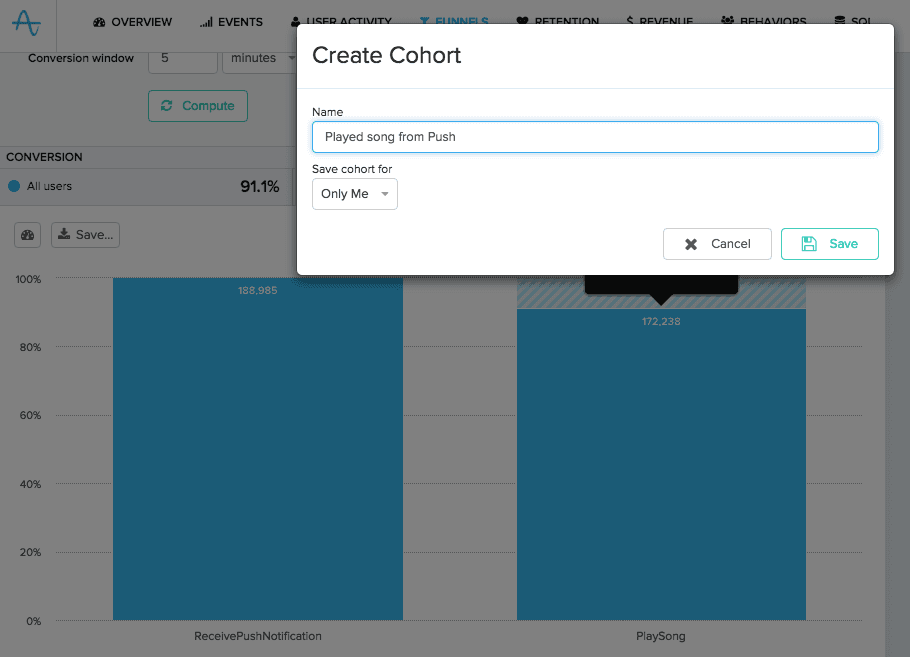Click the All users blue dot

14,186
